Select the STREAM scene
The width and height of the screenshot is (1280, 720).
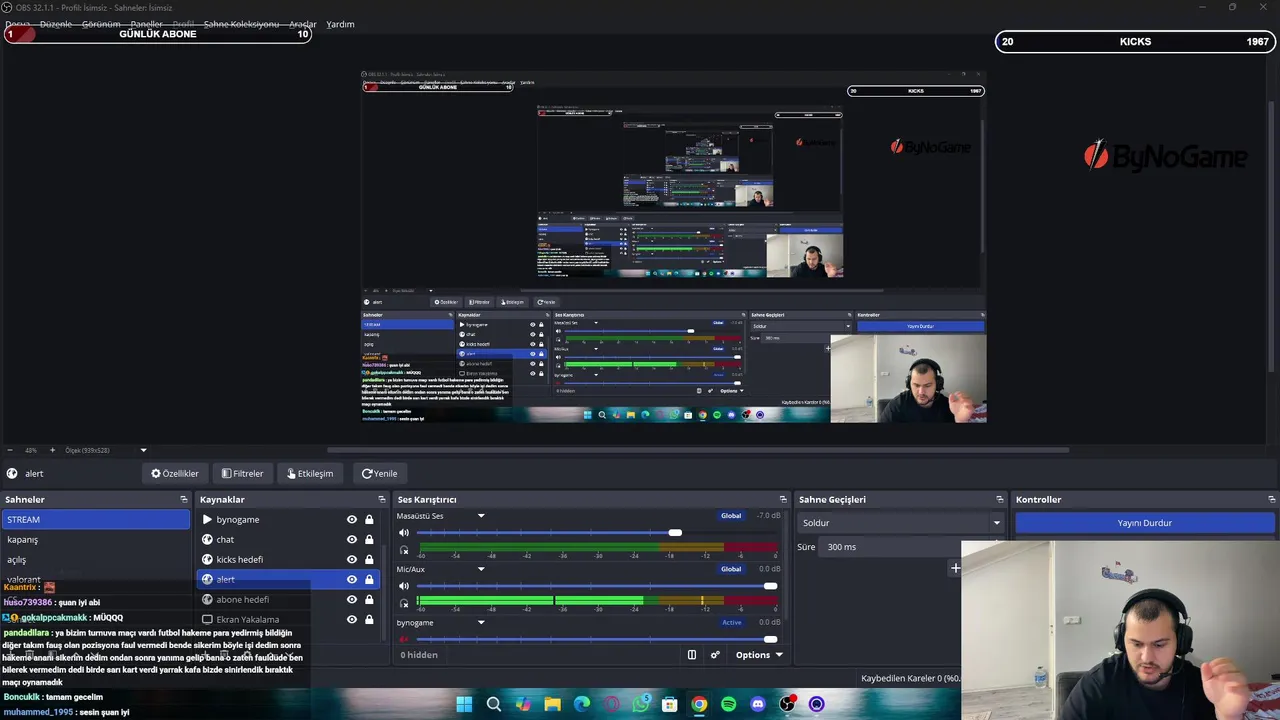[95, 520]
